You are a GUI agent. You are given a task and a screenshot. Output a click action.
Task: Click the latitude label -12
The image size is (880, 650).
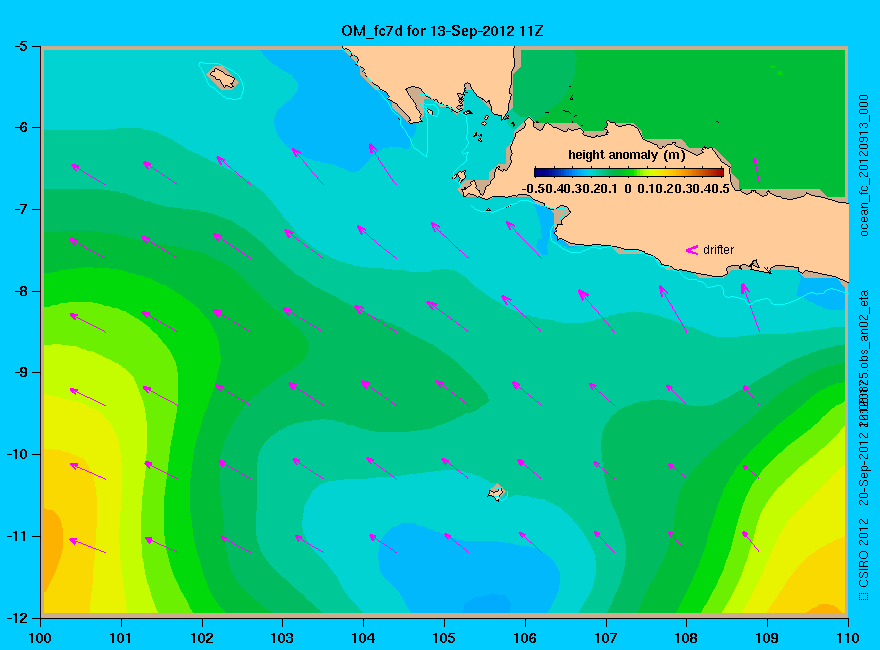pyautogui.click(x=17, y=618)
